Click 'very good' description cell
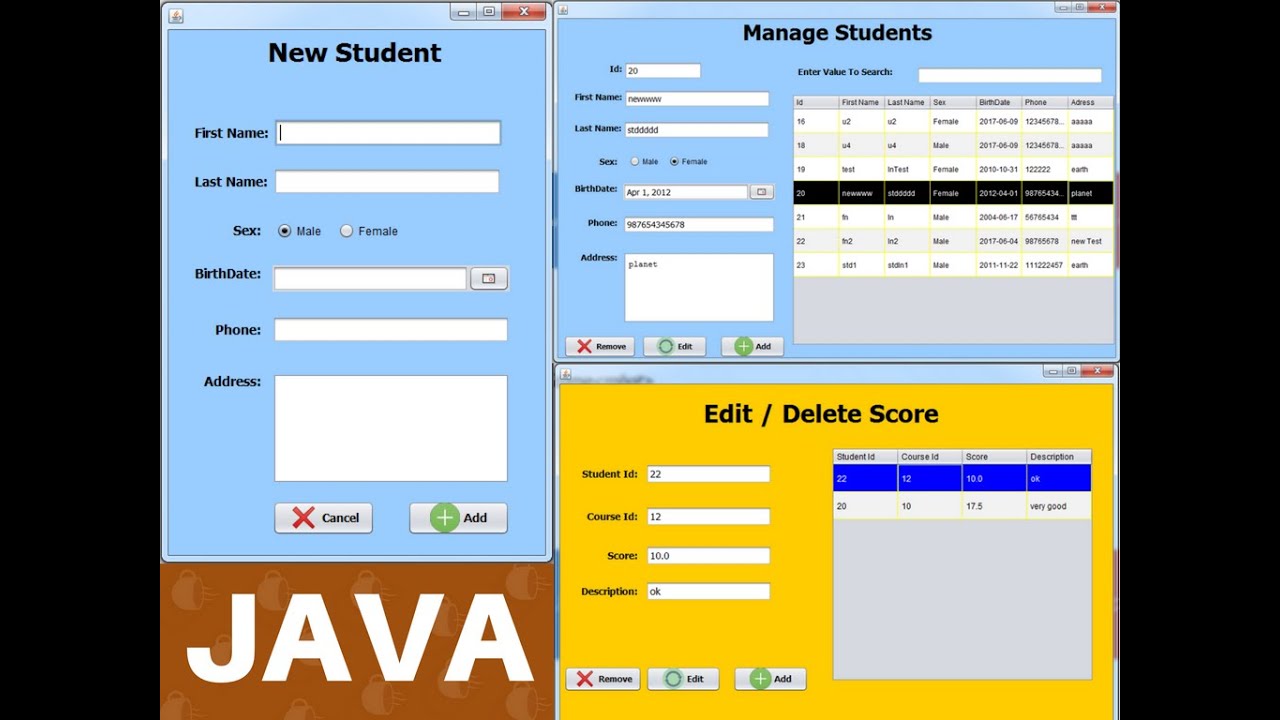Viewport: 1280px width, 720px height. click(x=1059, y=506)
